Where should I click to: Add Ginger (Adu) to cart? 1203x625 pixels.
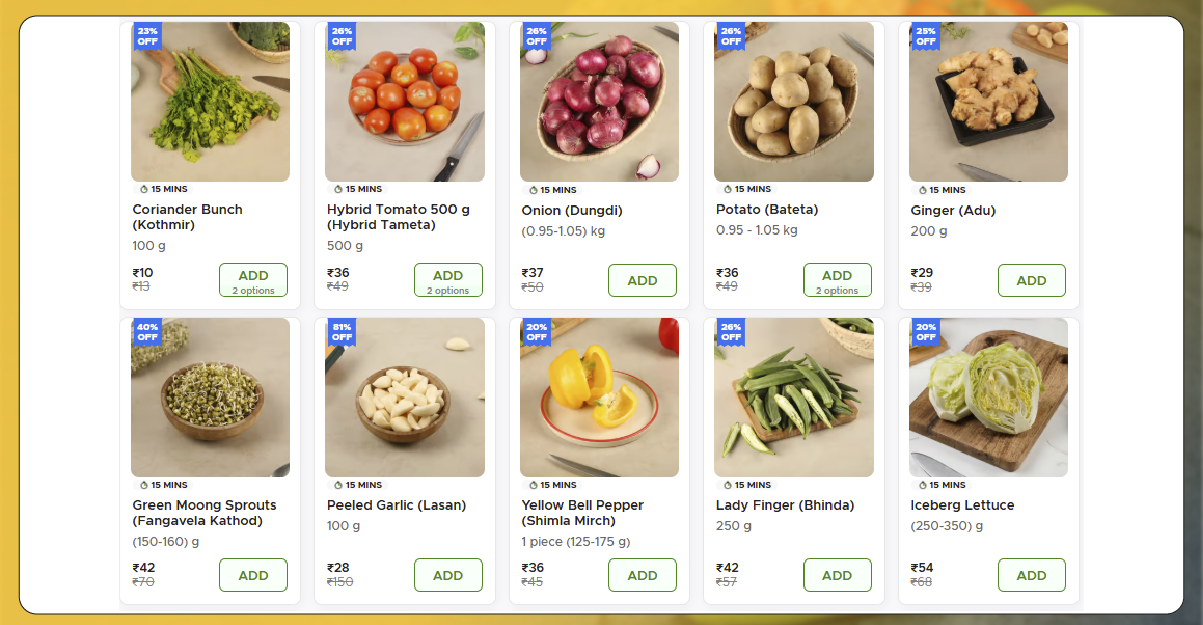coord(1031,281)
